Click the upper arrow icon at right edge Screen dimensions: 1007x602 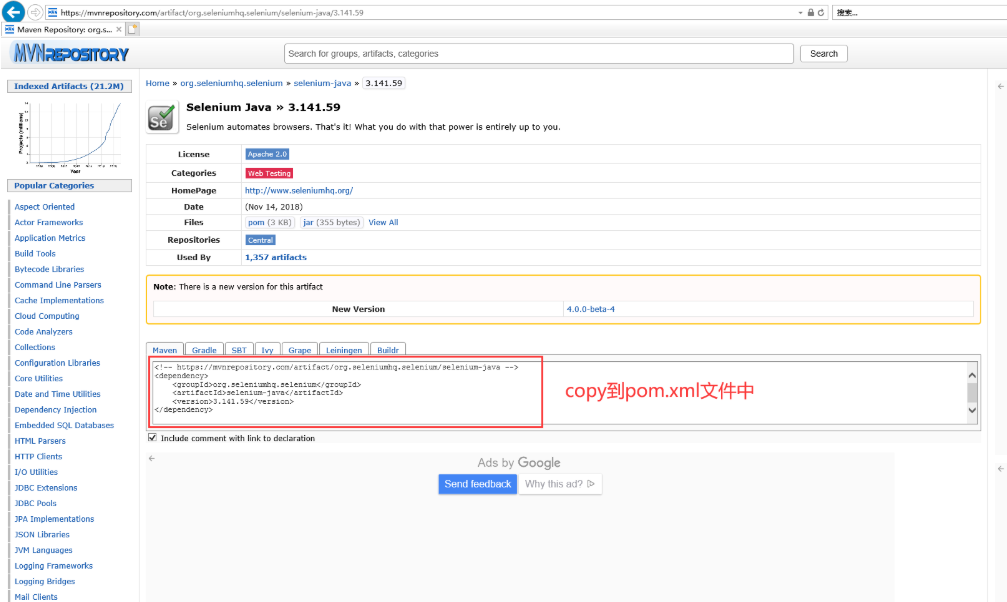1000,86
